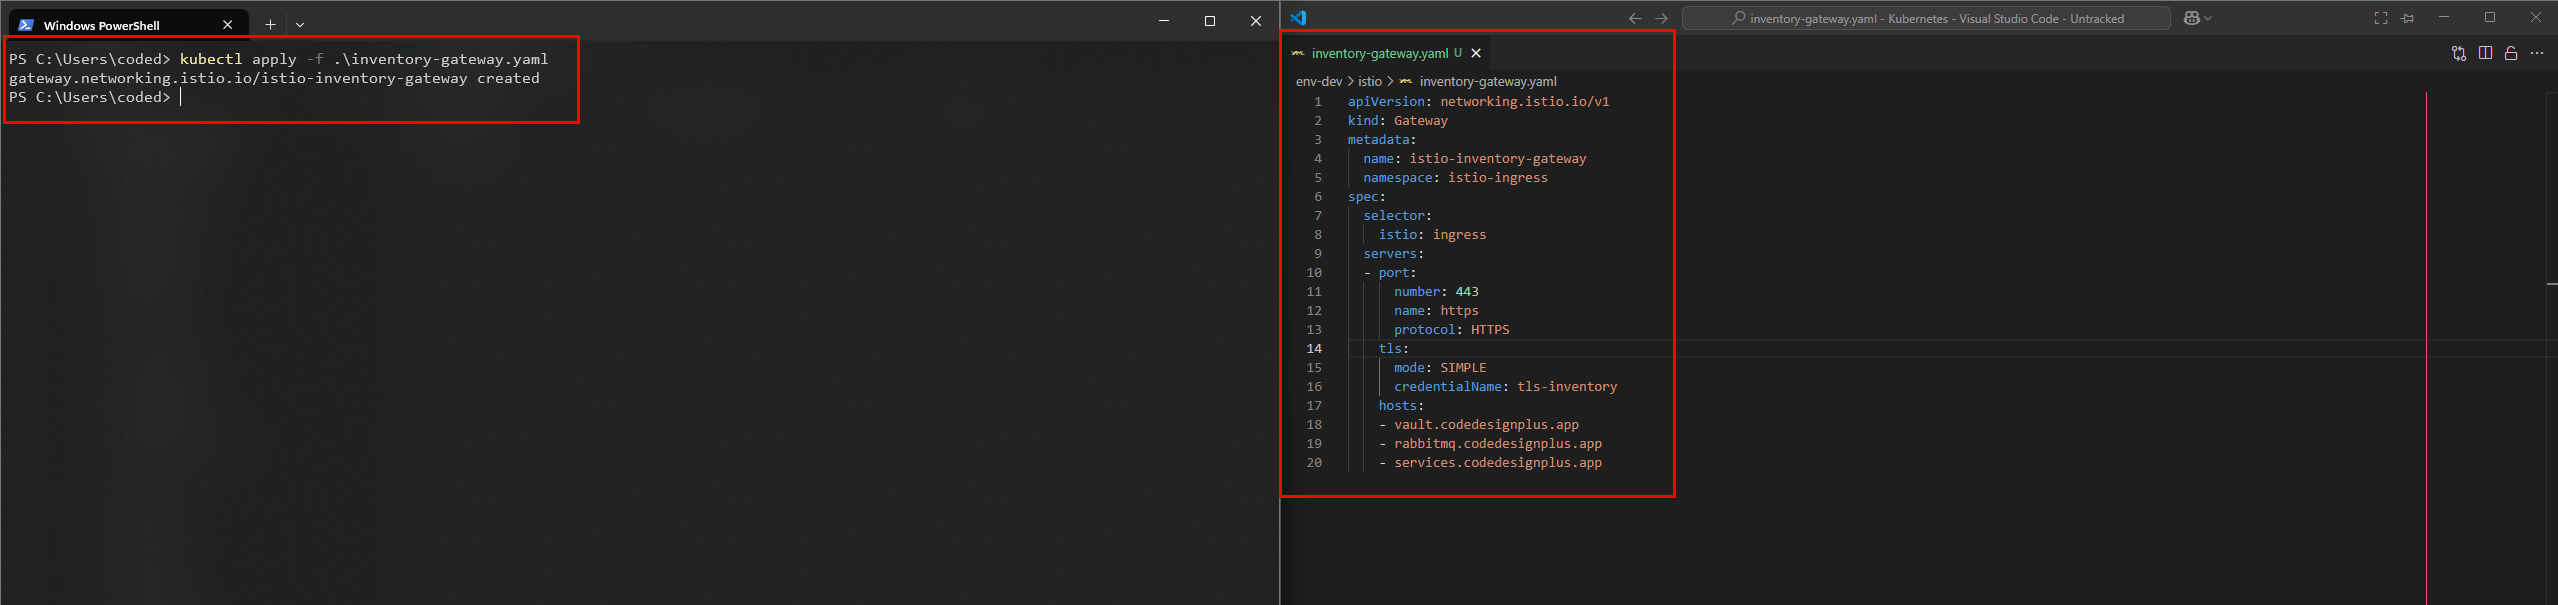Go forward using the VS Code forward arrow

point(1661,18)
